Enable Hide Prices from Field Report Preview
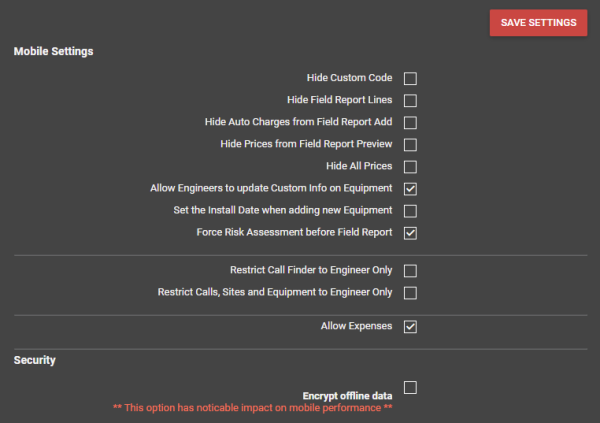This screenshot has width=600, height=423. click(x=410, y=145)
